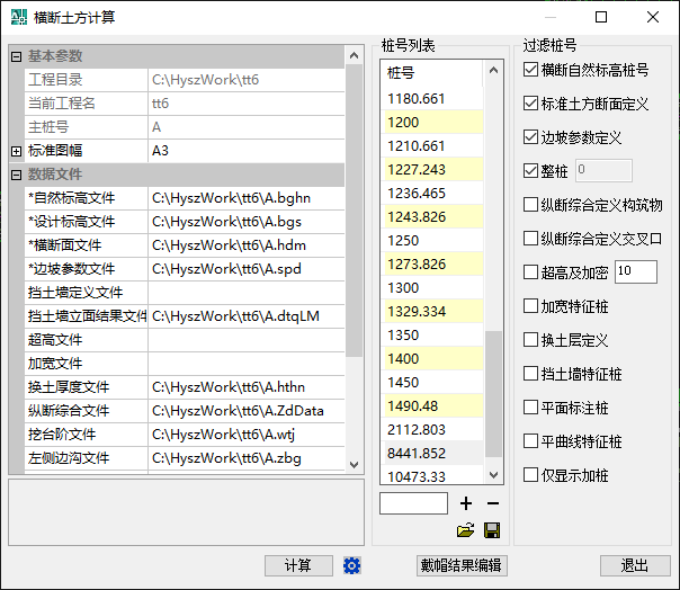Click the open folder icon below station list
The height and width of the screenshot is (590, 680).
[466, 531]
